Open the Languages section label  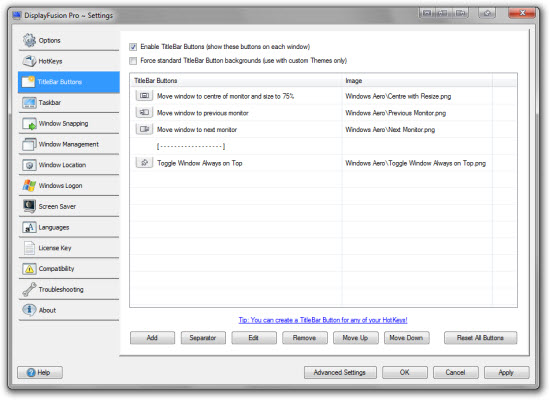point(54,227)
